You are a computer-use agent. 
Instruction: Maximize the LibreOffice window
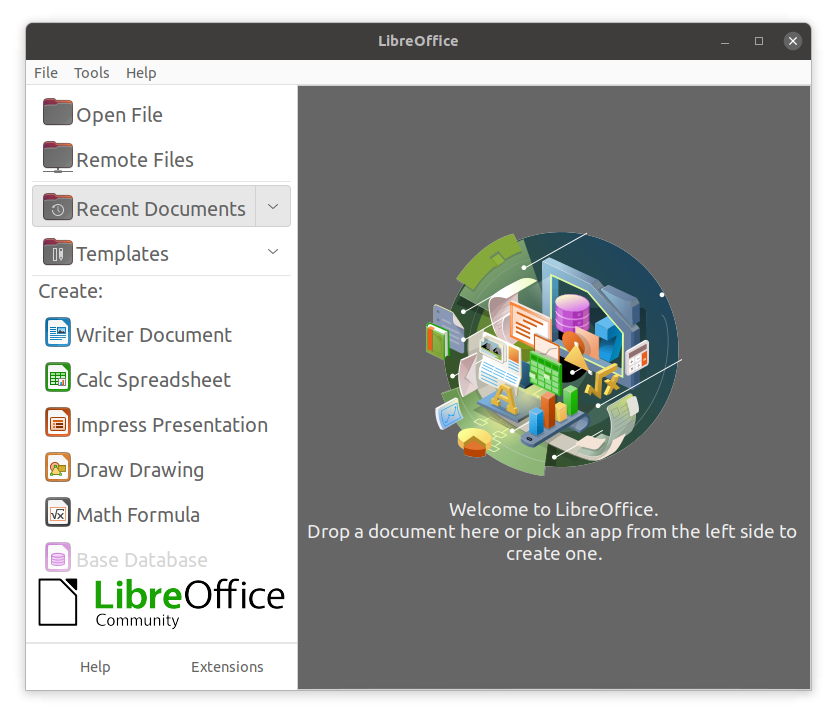coord(759,41)
